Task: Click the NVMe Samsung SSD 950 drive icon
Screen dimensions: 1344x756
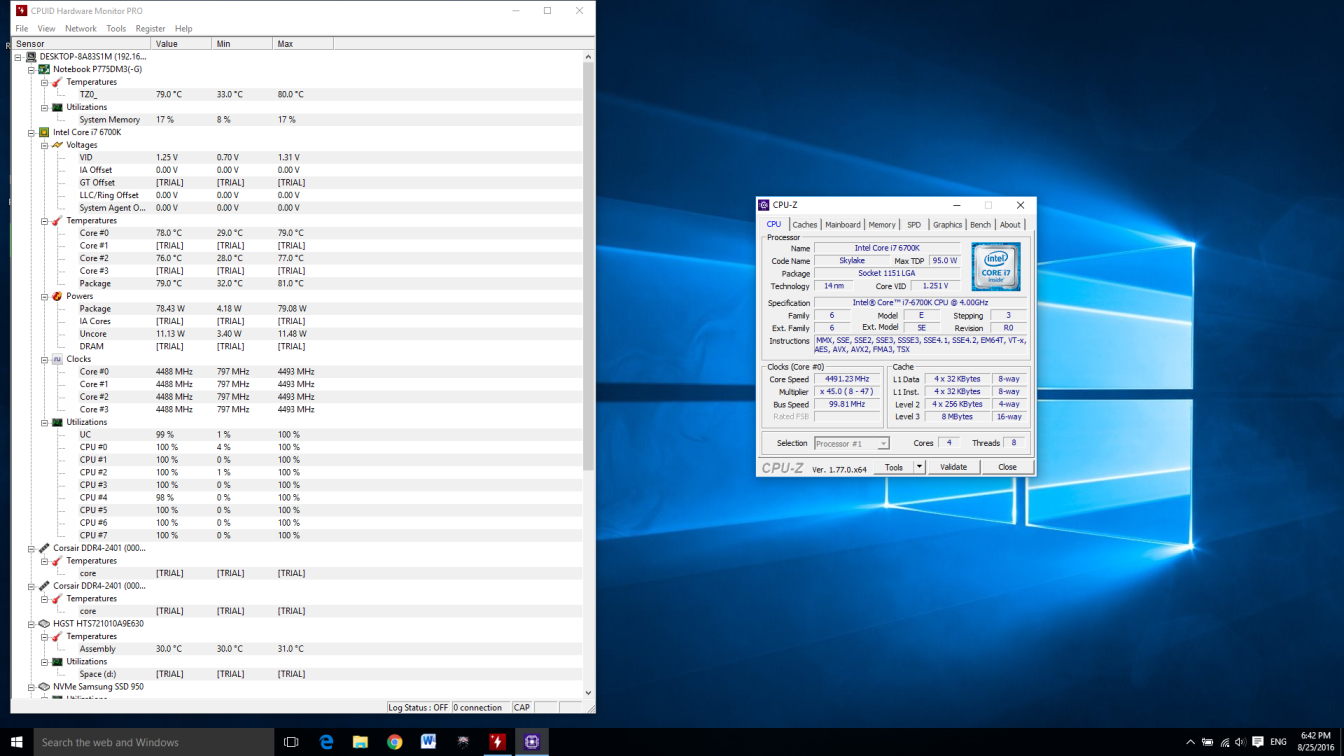Action: point(44,687)
